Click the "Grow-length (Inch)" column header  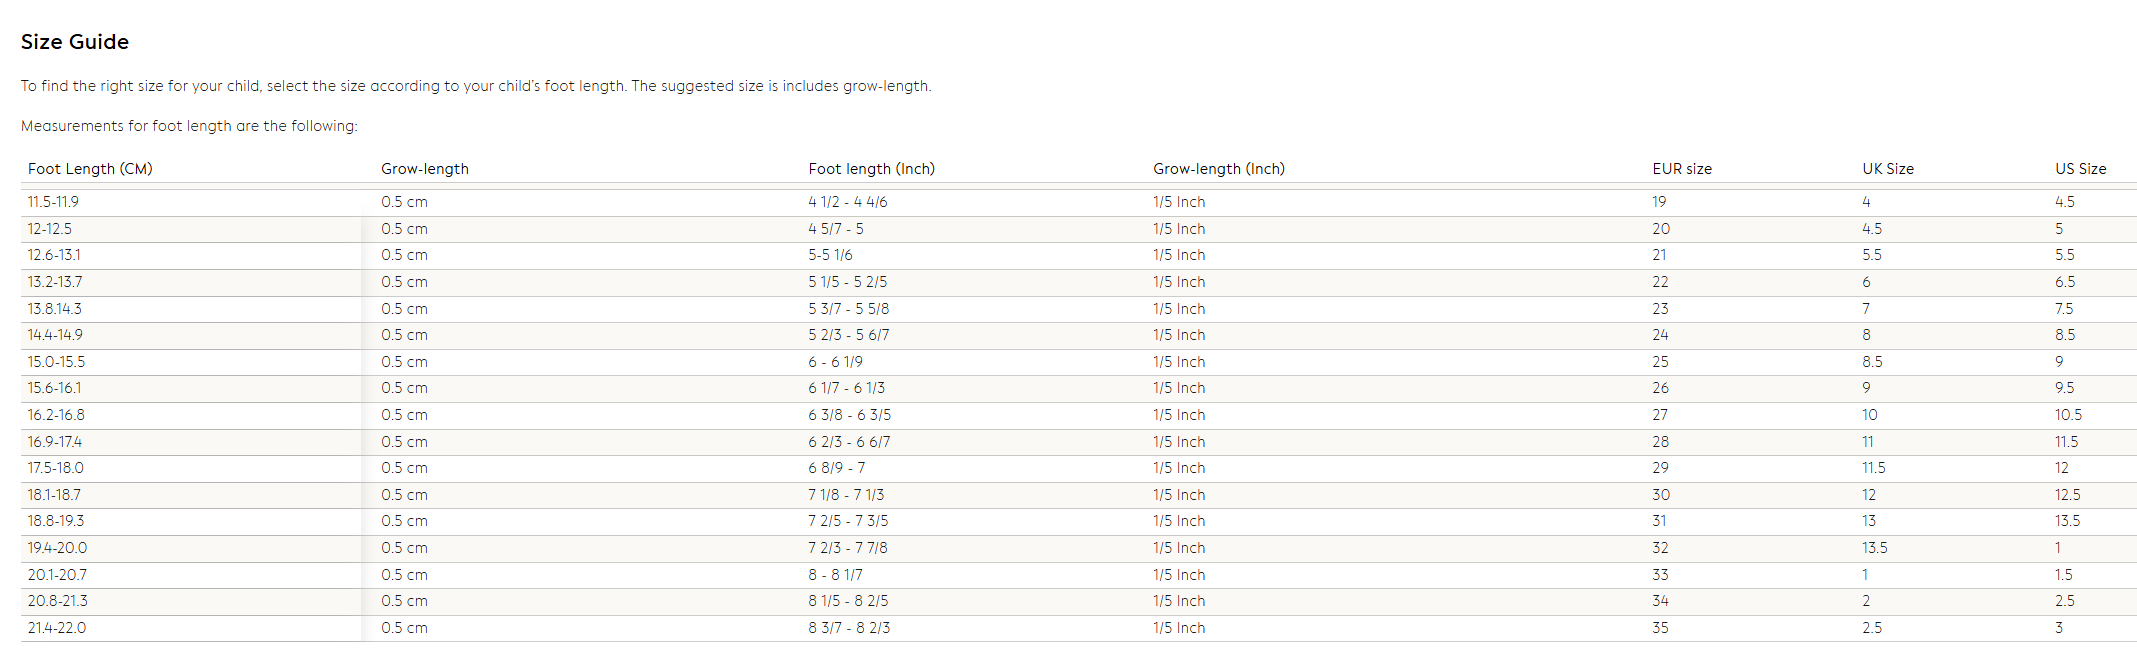tap(1218, 169)
